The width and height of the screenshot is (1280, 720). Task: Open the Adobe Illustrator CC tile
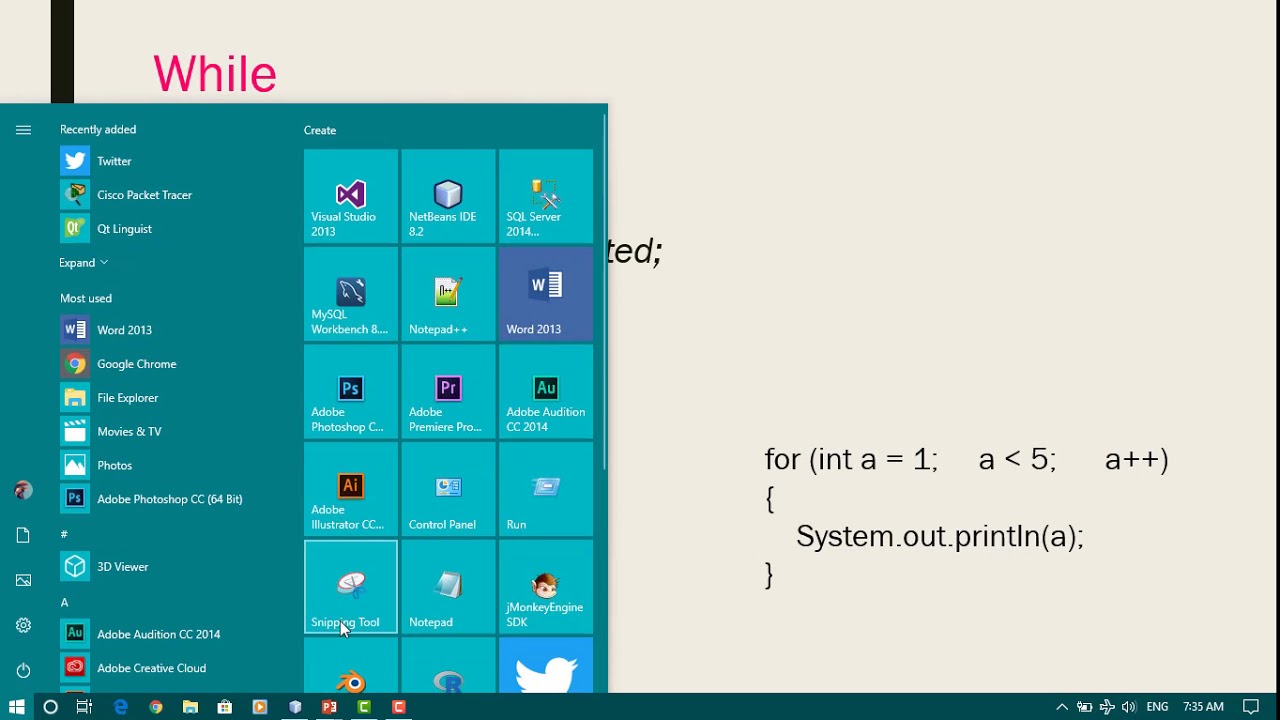pyautogui.click(x=351, y=489)
